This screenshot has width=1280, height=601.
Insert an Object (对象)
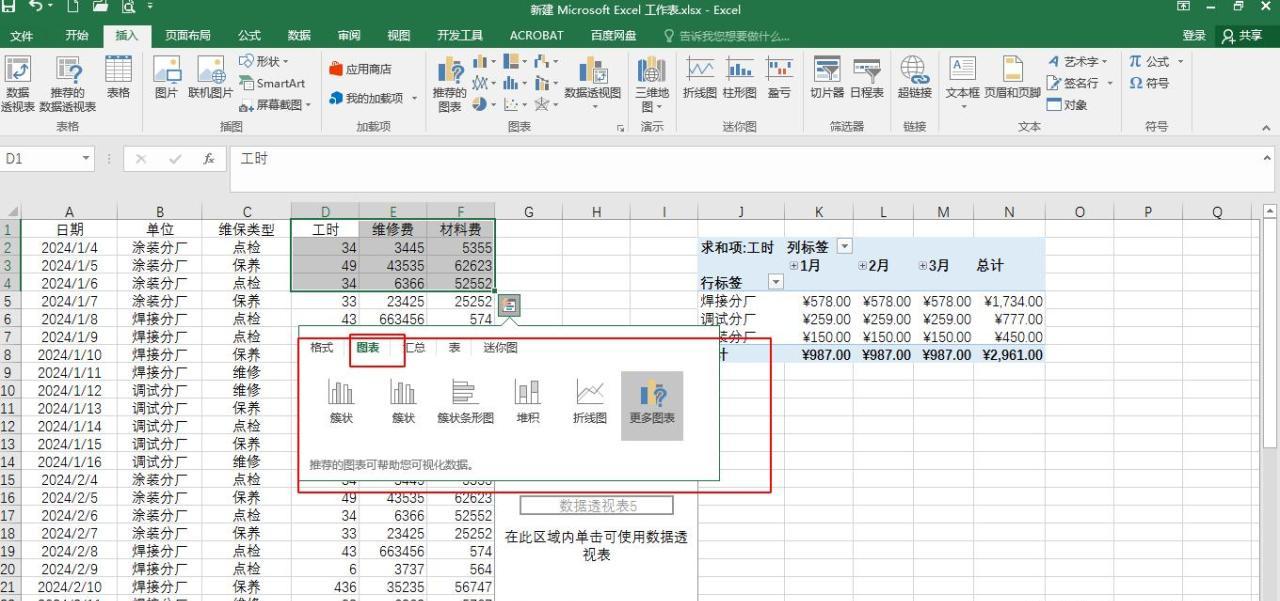click(1067, 105)
